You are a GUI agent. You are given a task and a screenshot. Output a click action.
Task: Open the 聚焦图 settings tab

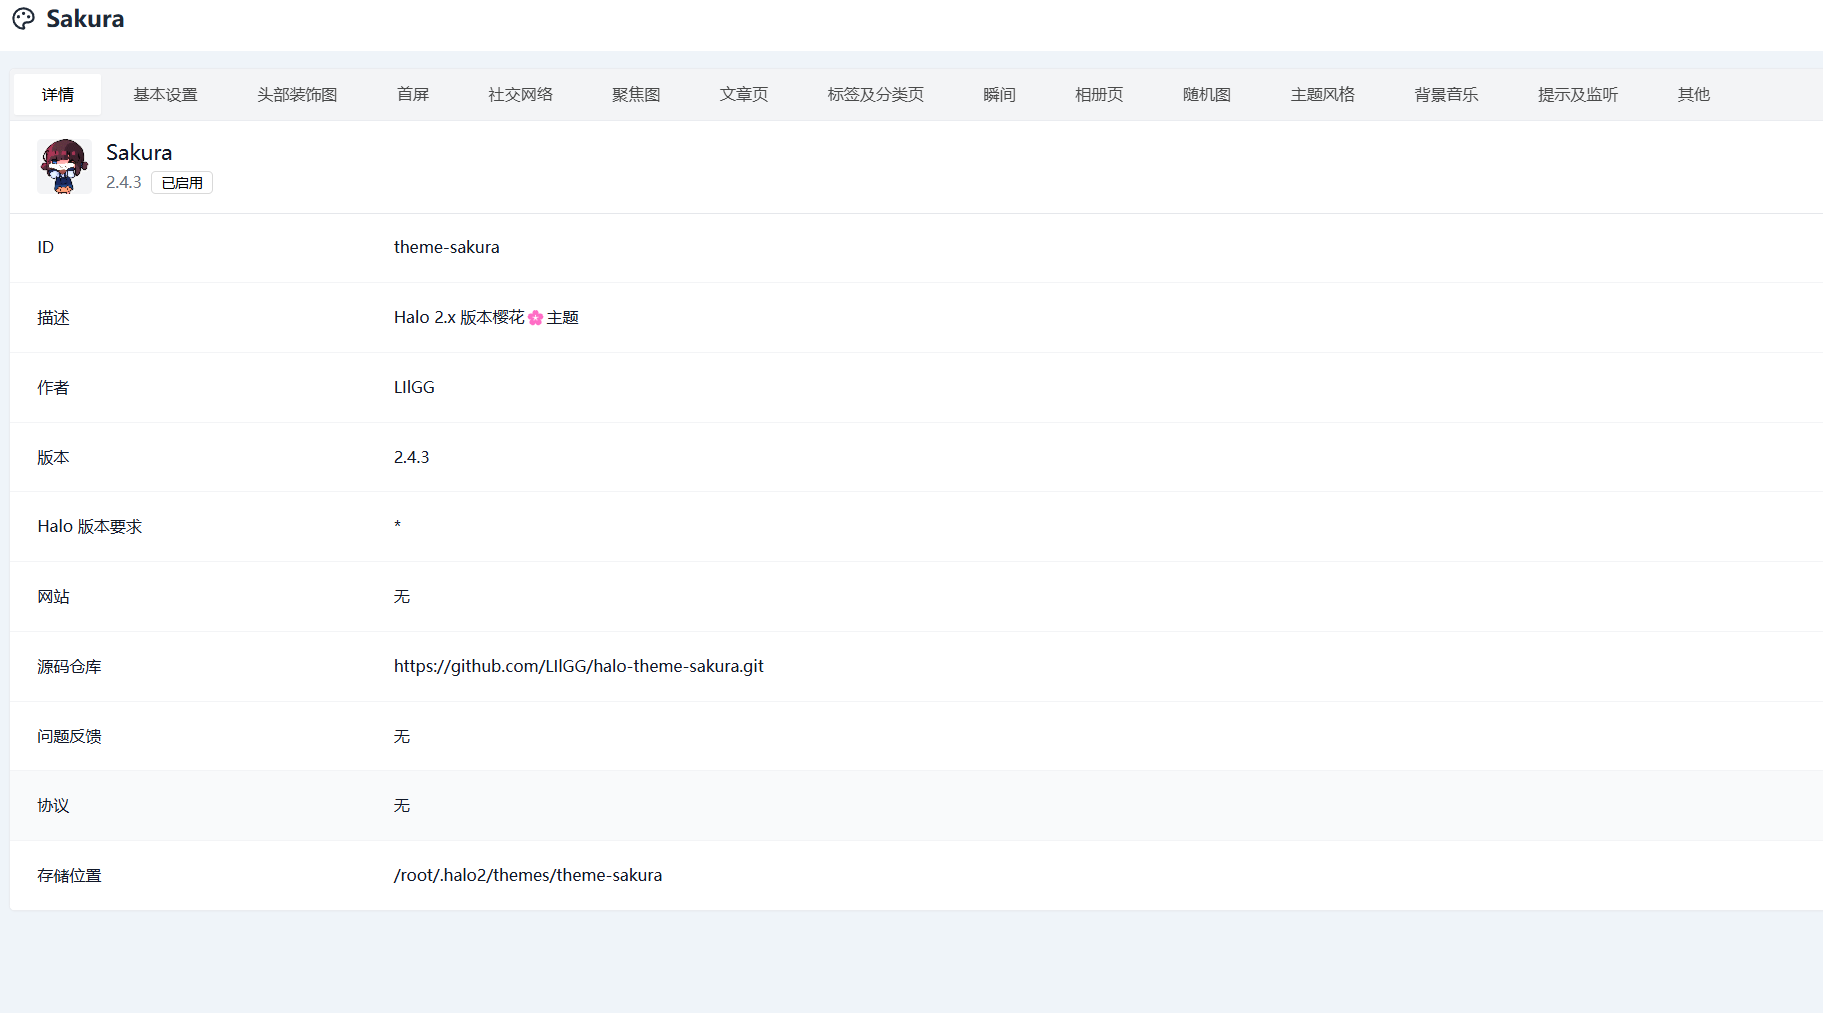[636, 95]
